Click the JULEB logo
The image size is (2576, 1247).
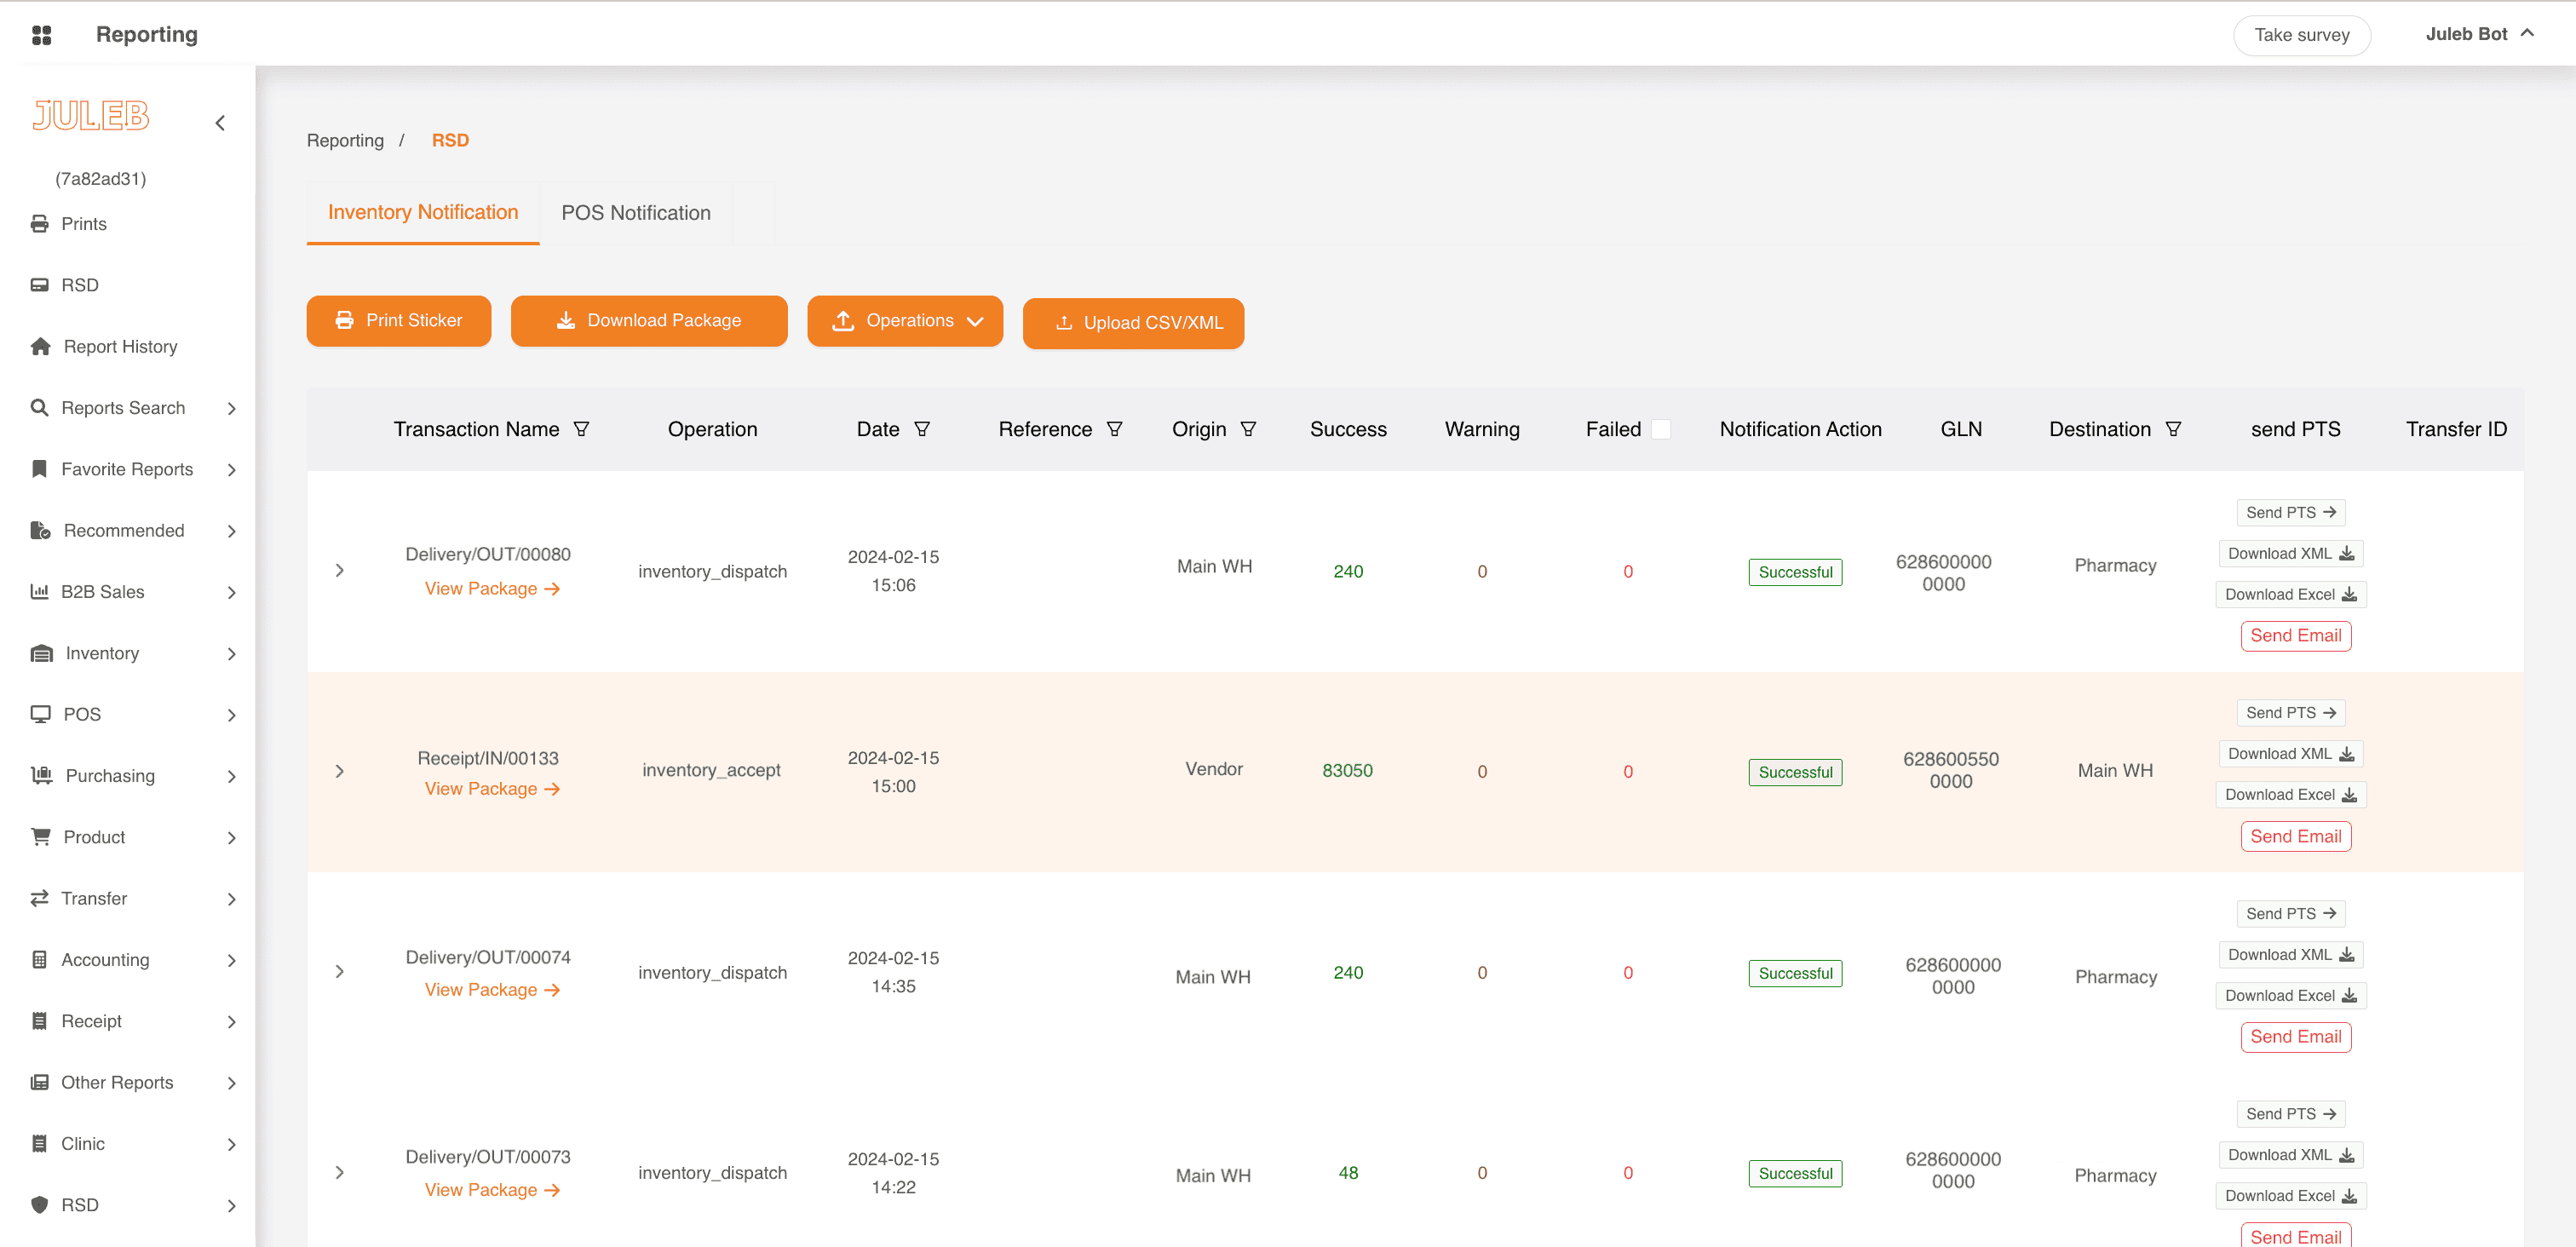[91, 116]
